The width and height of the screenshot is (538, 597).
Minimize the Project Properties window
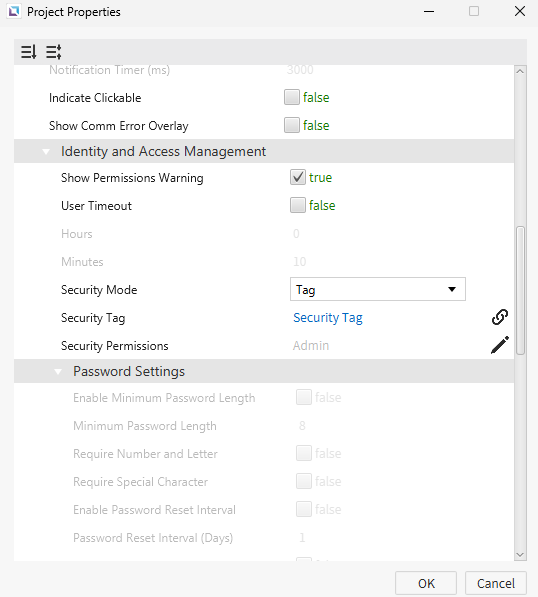click(x=429, y=11)
